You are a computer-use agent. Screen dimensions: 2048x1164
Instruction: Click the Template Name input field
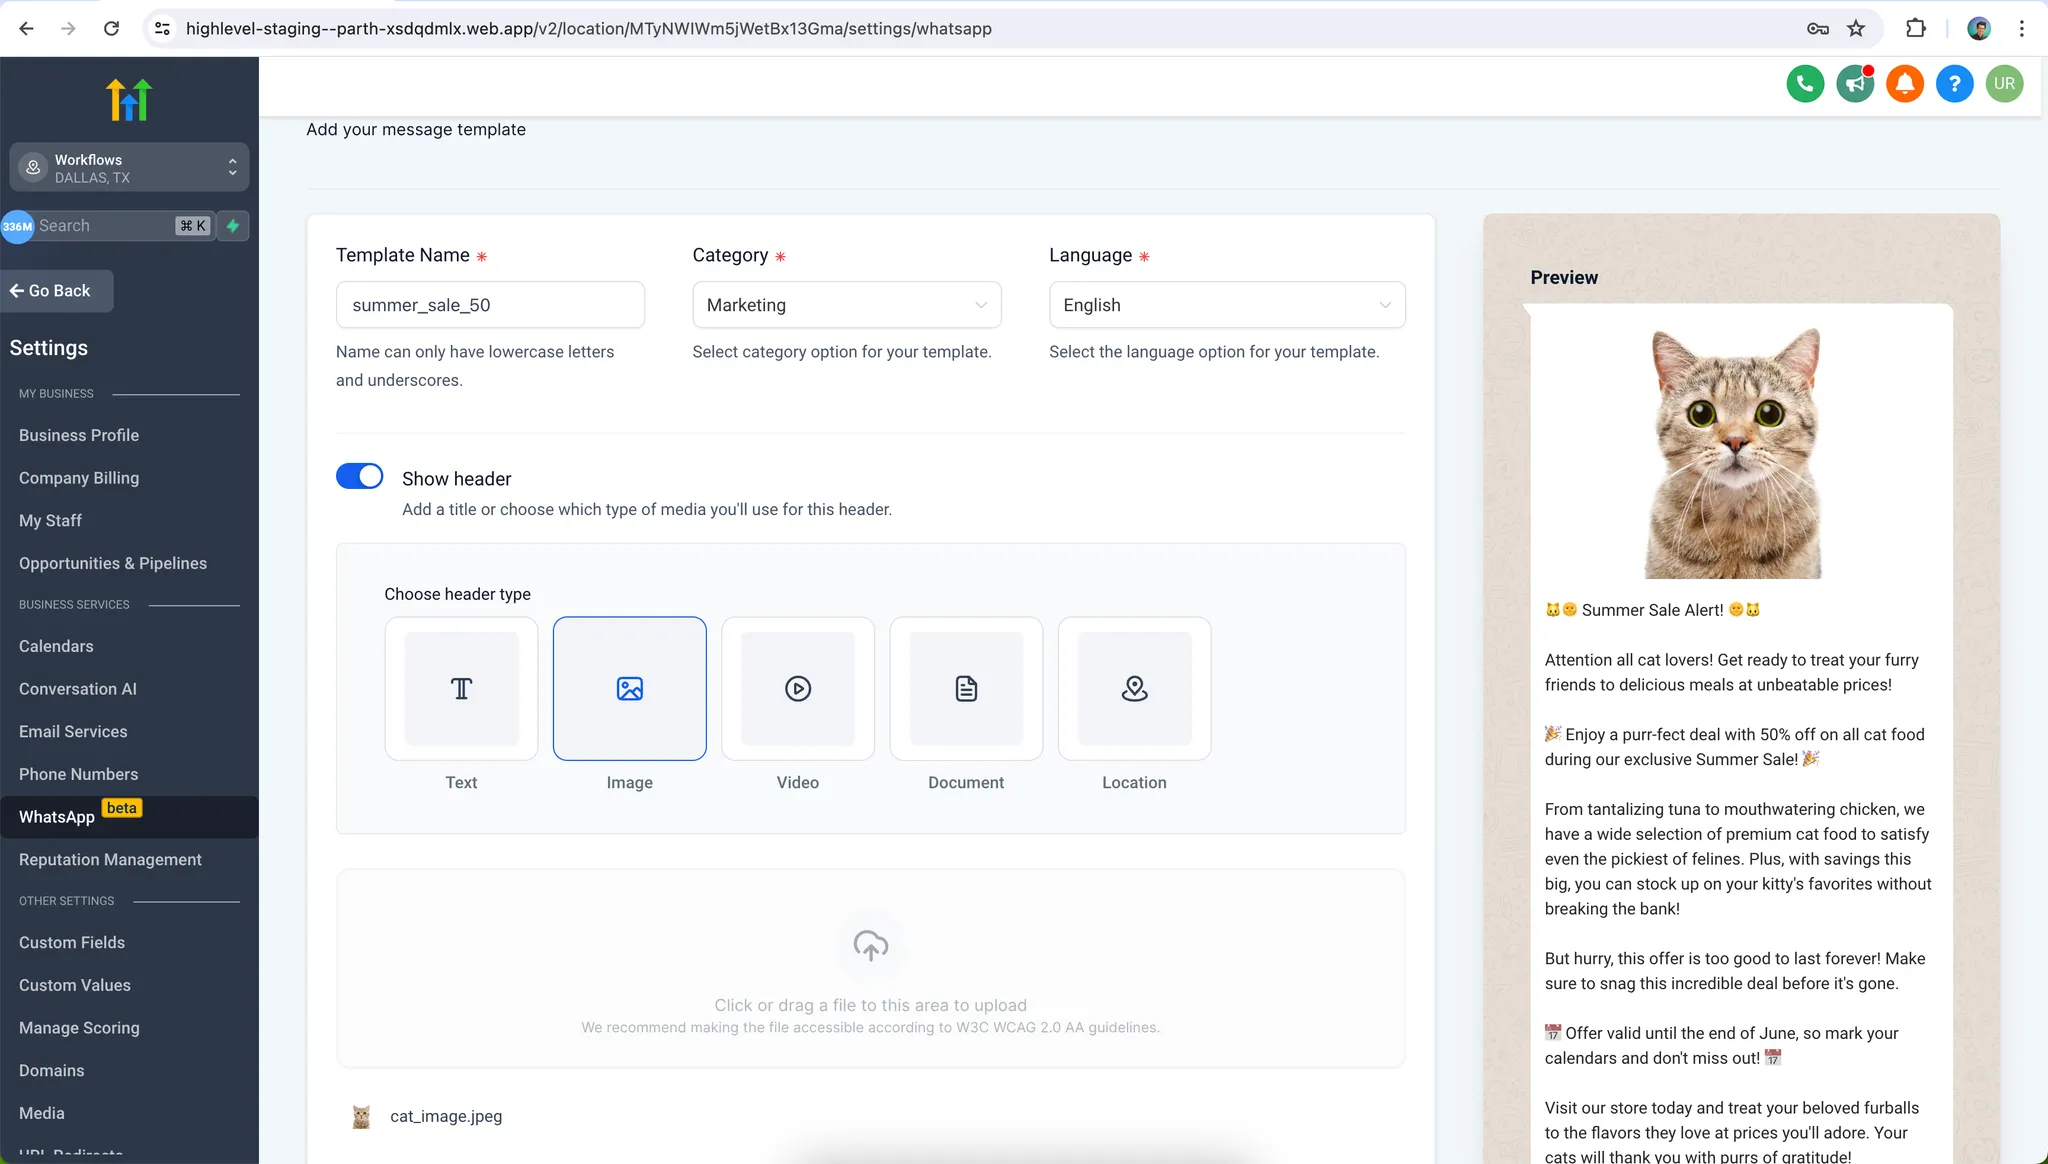490,305
